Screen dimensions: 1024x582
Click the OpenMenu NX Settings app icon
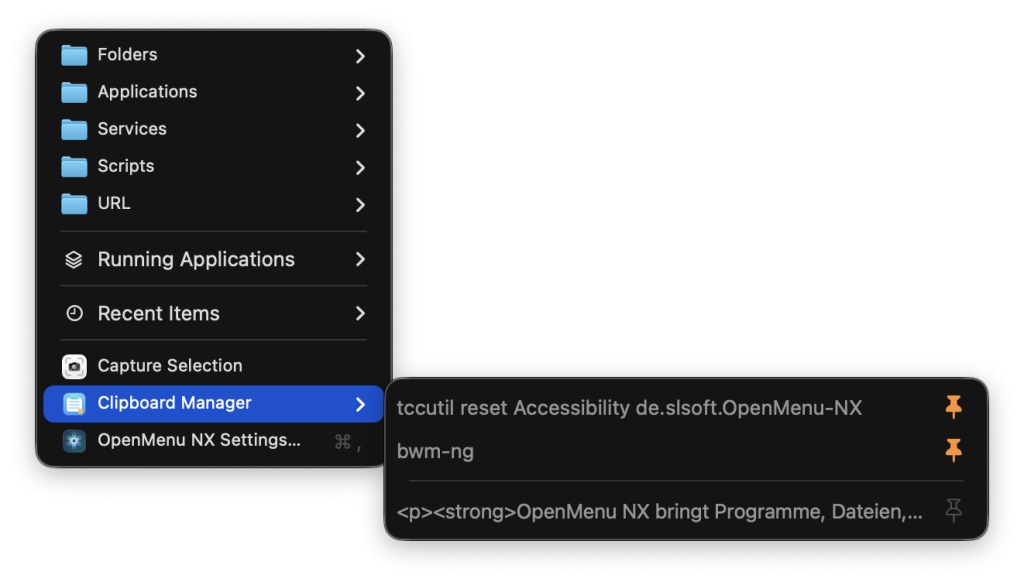pos(74,441)
